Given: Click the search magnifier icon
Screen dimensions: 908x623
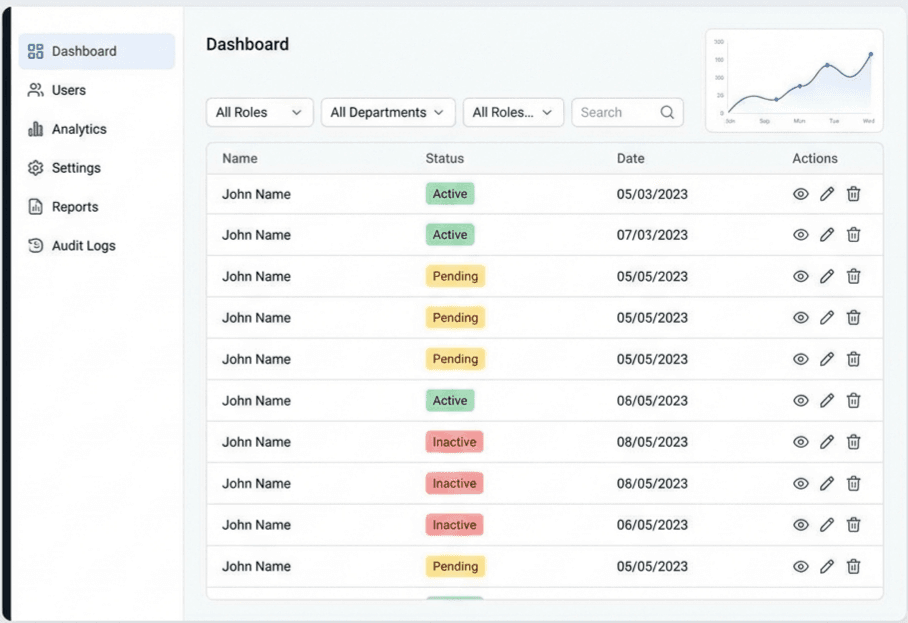Looking at the screenshot, I should (x=667, y=112).
